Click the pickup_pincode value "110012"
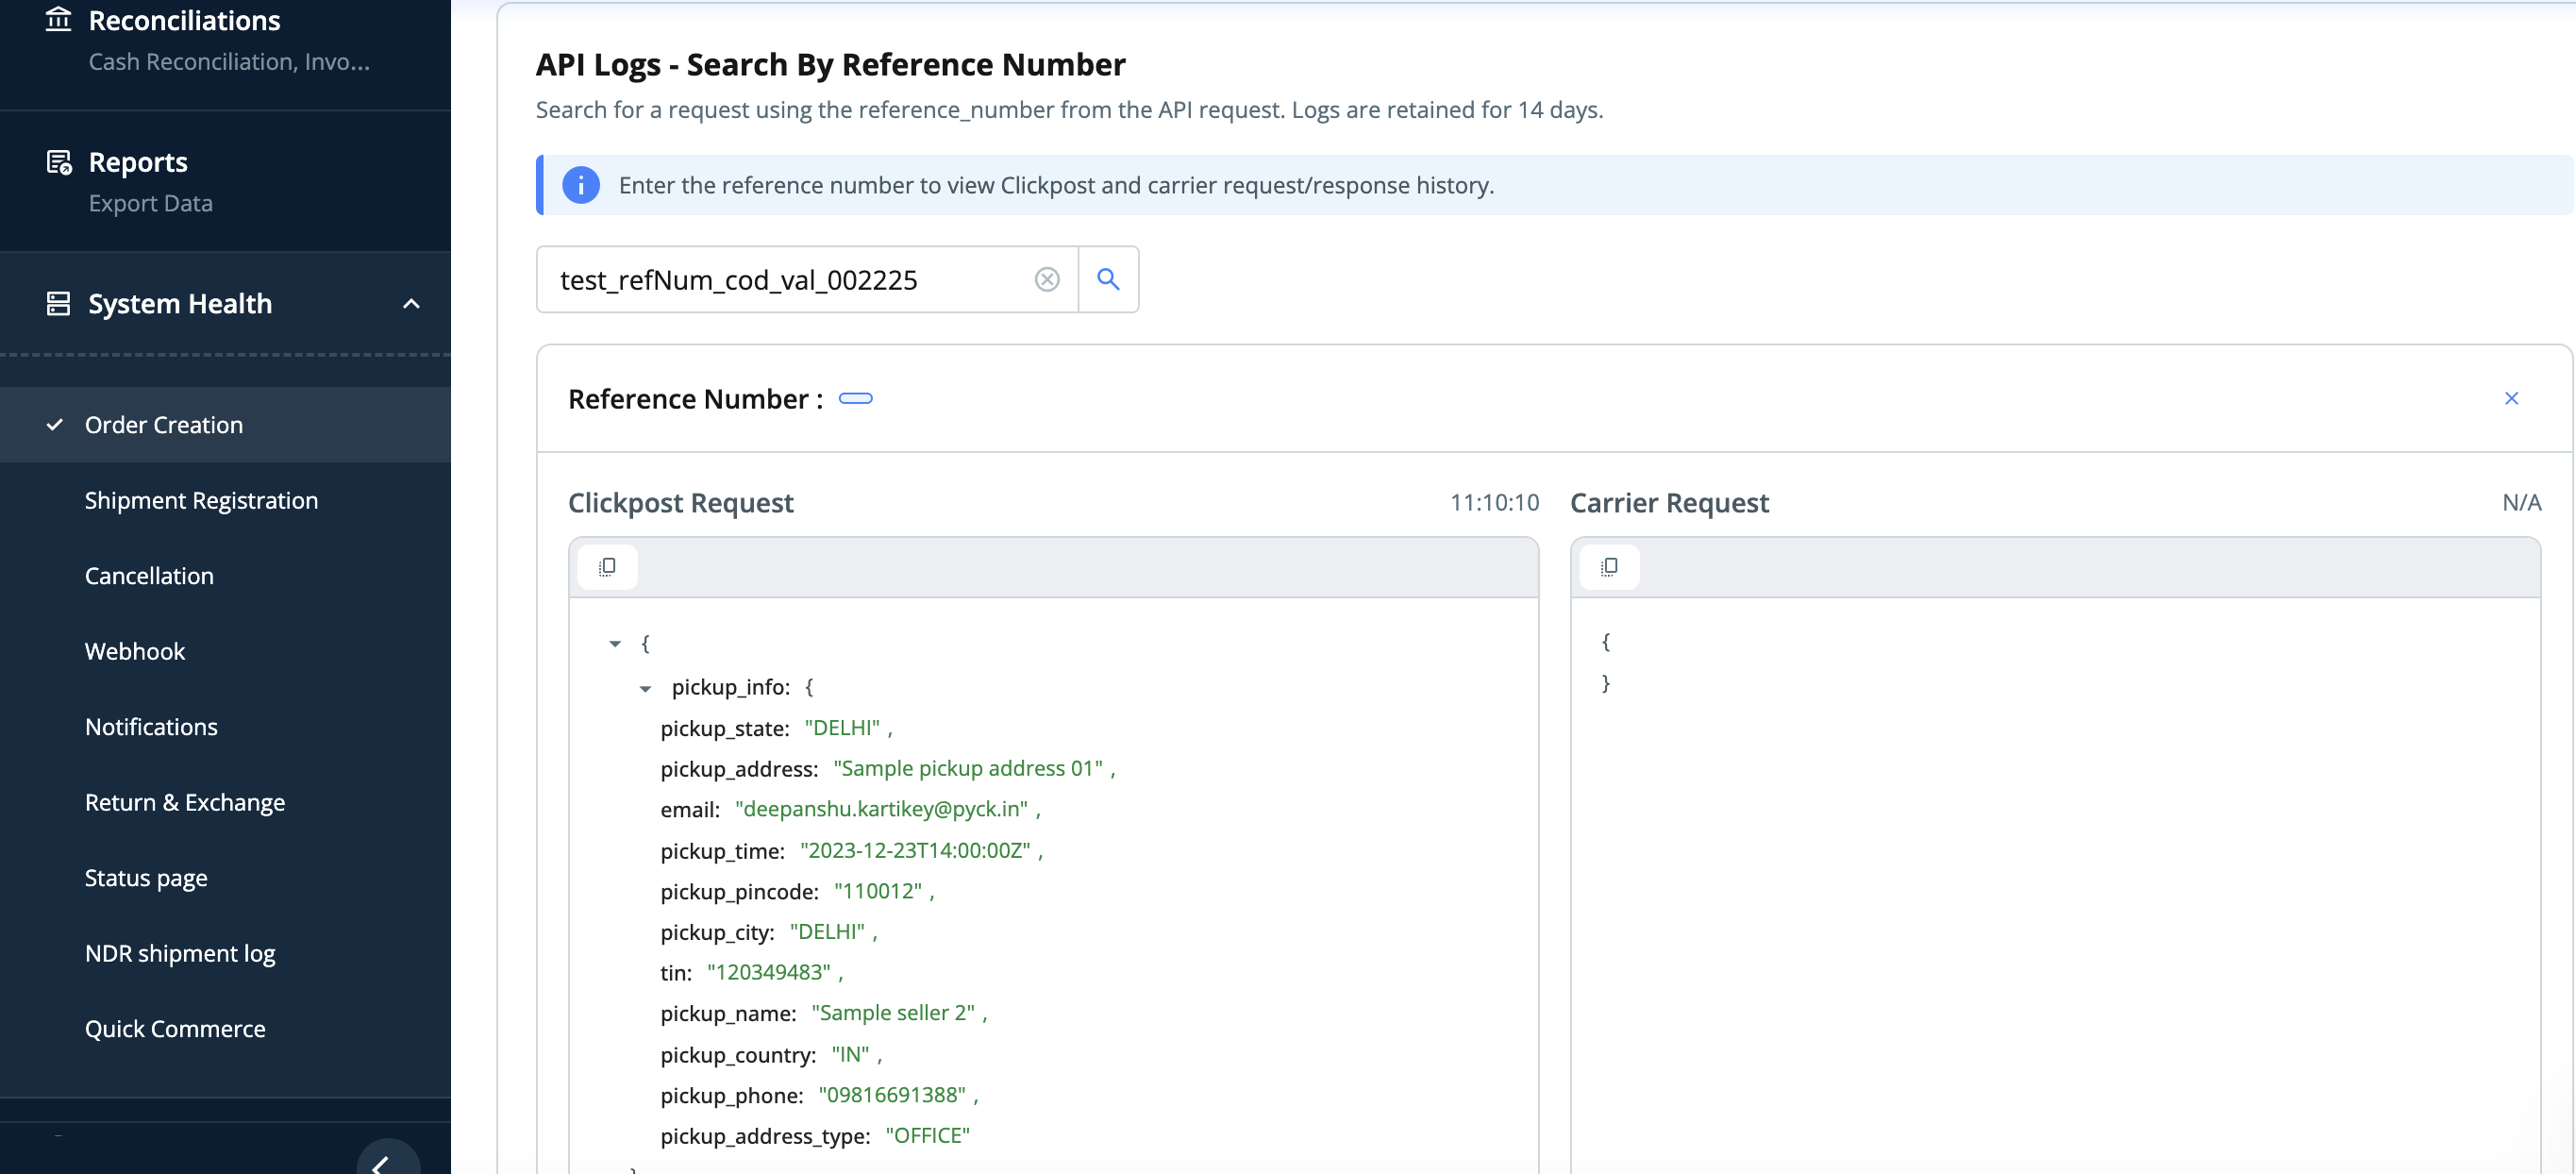Image resolution: width=2576 pixels, height=1174 pixels. (877, 891)
